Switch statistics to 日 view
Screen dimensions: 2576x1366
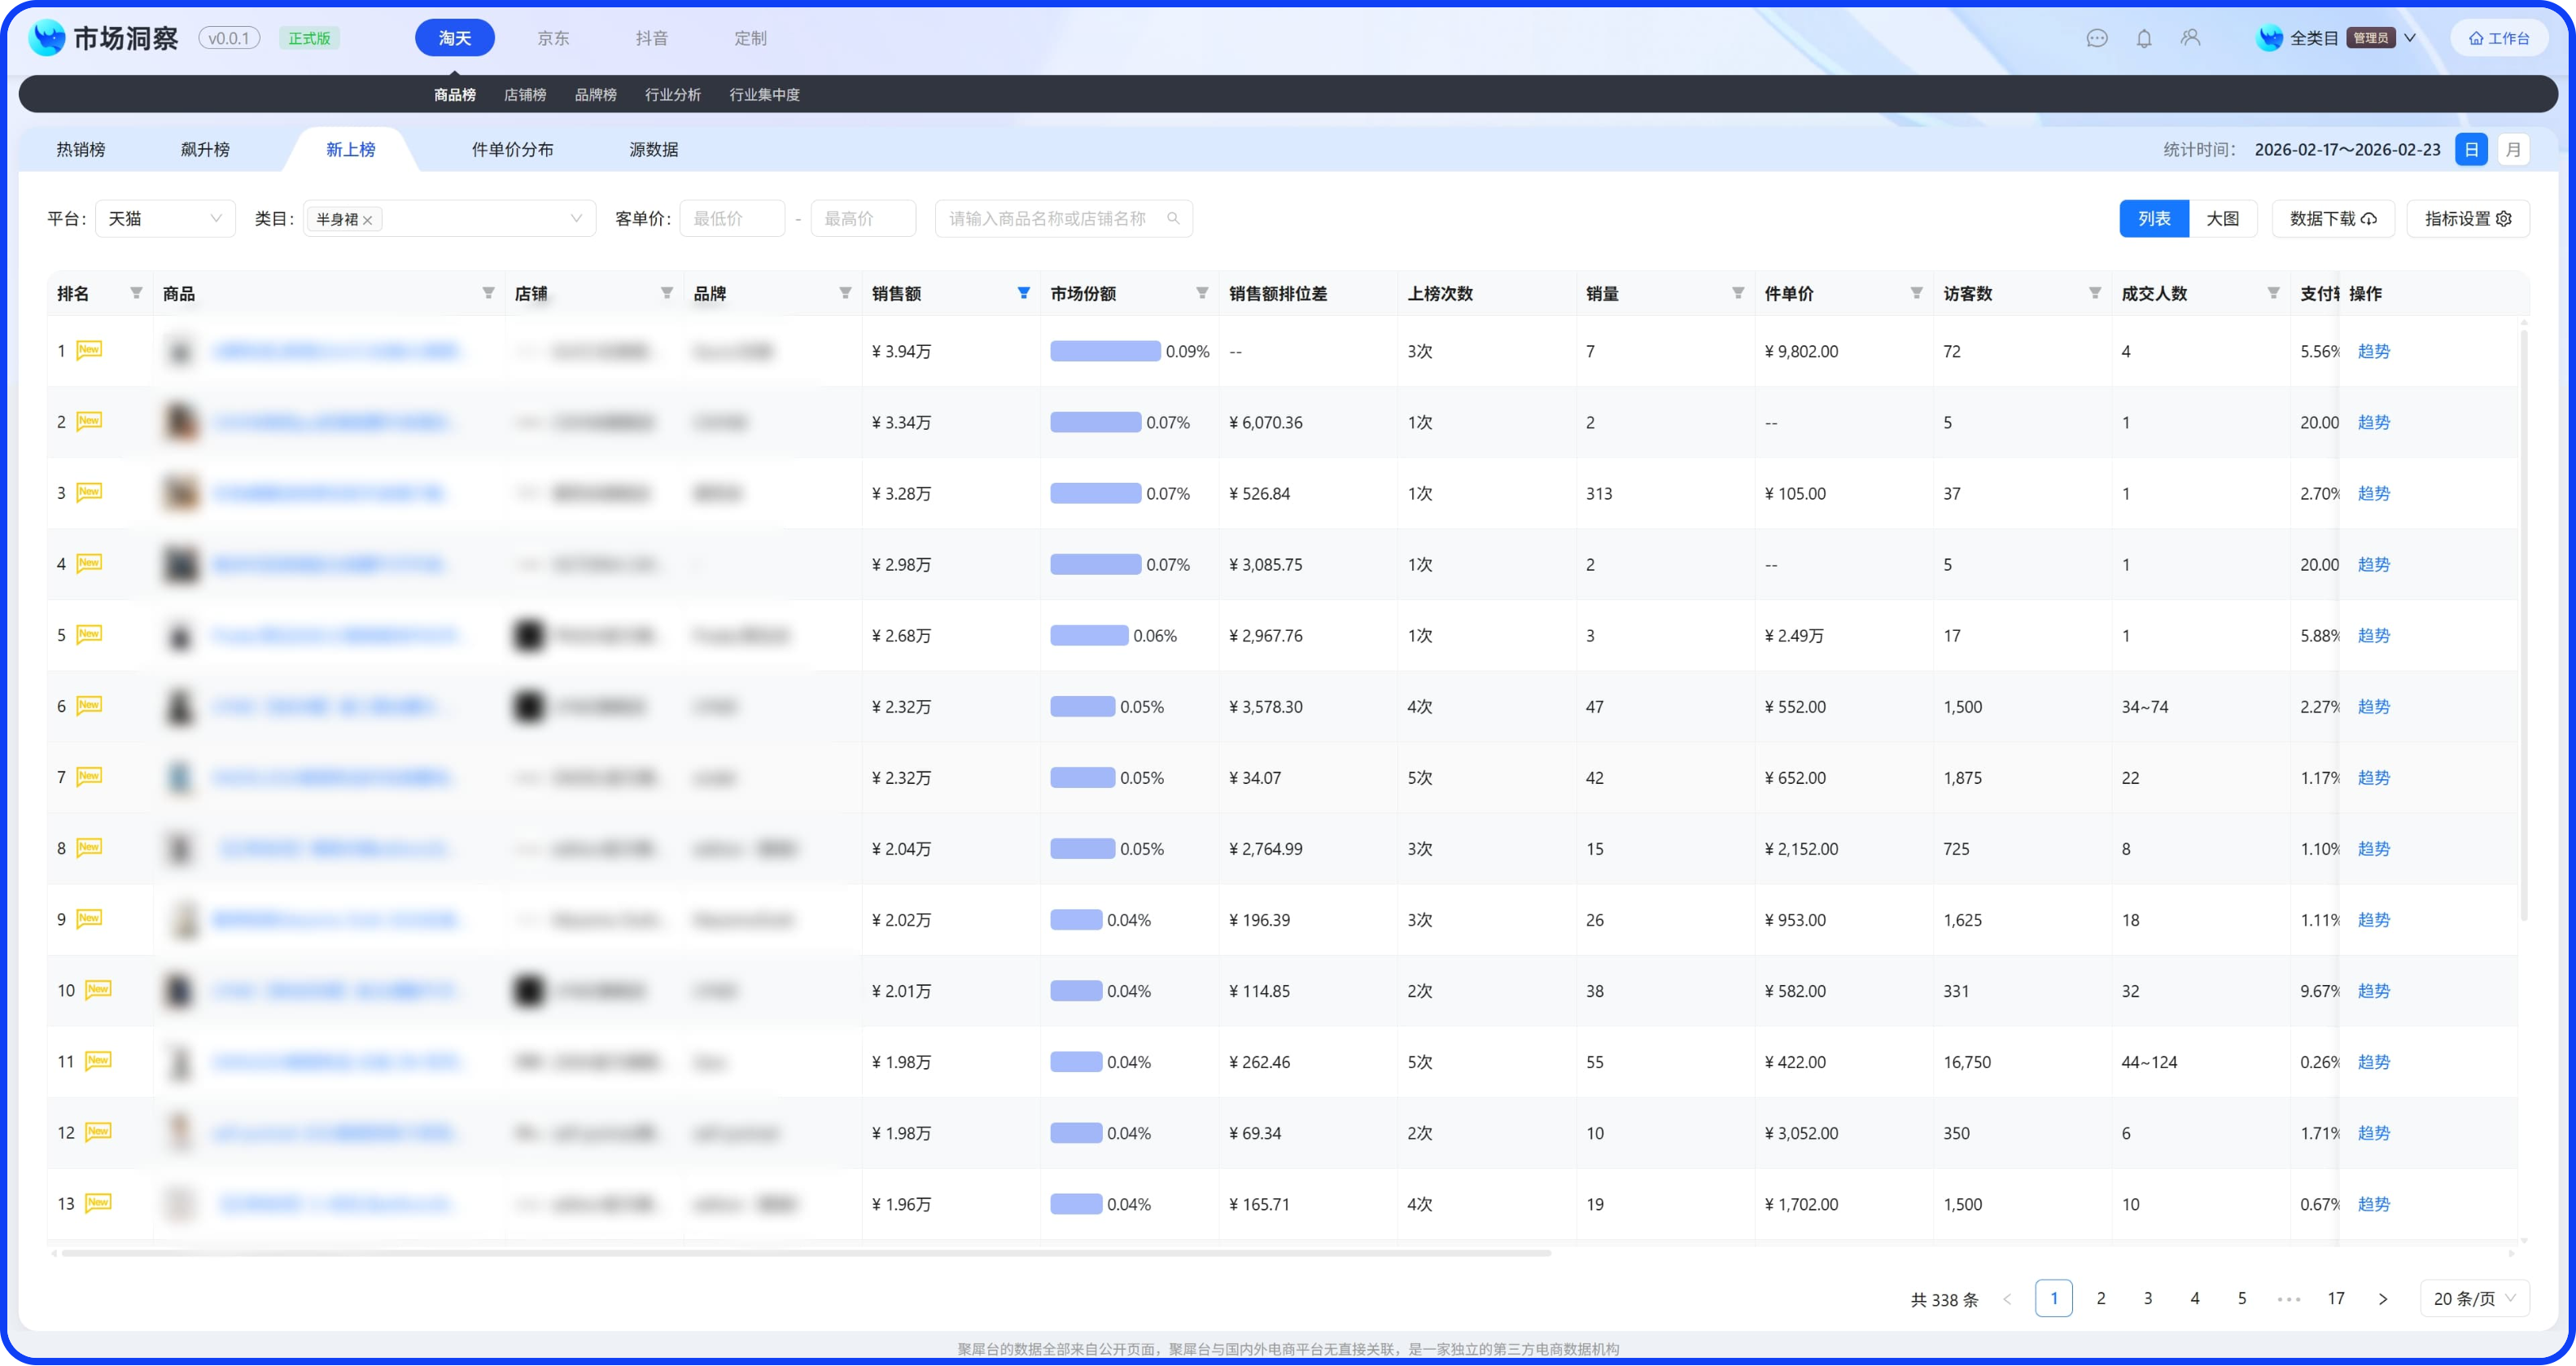[x=2471, y=150]
